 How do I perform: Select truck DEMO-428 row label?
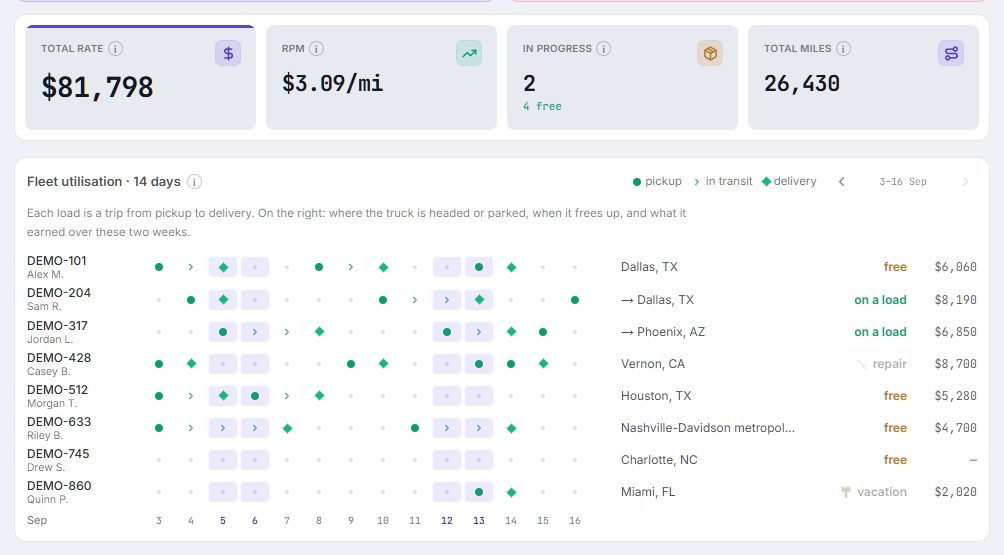[x=59, y=357]
